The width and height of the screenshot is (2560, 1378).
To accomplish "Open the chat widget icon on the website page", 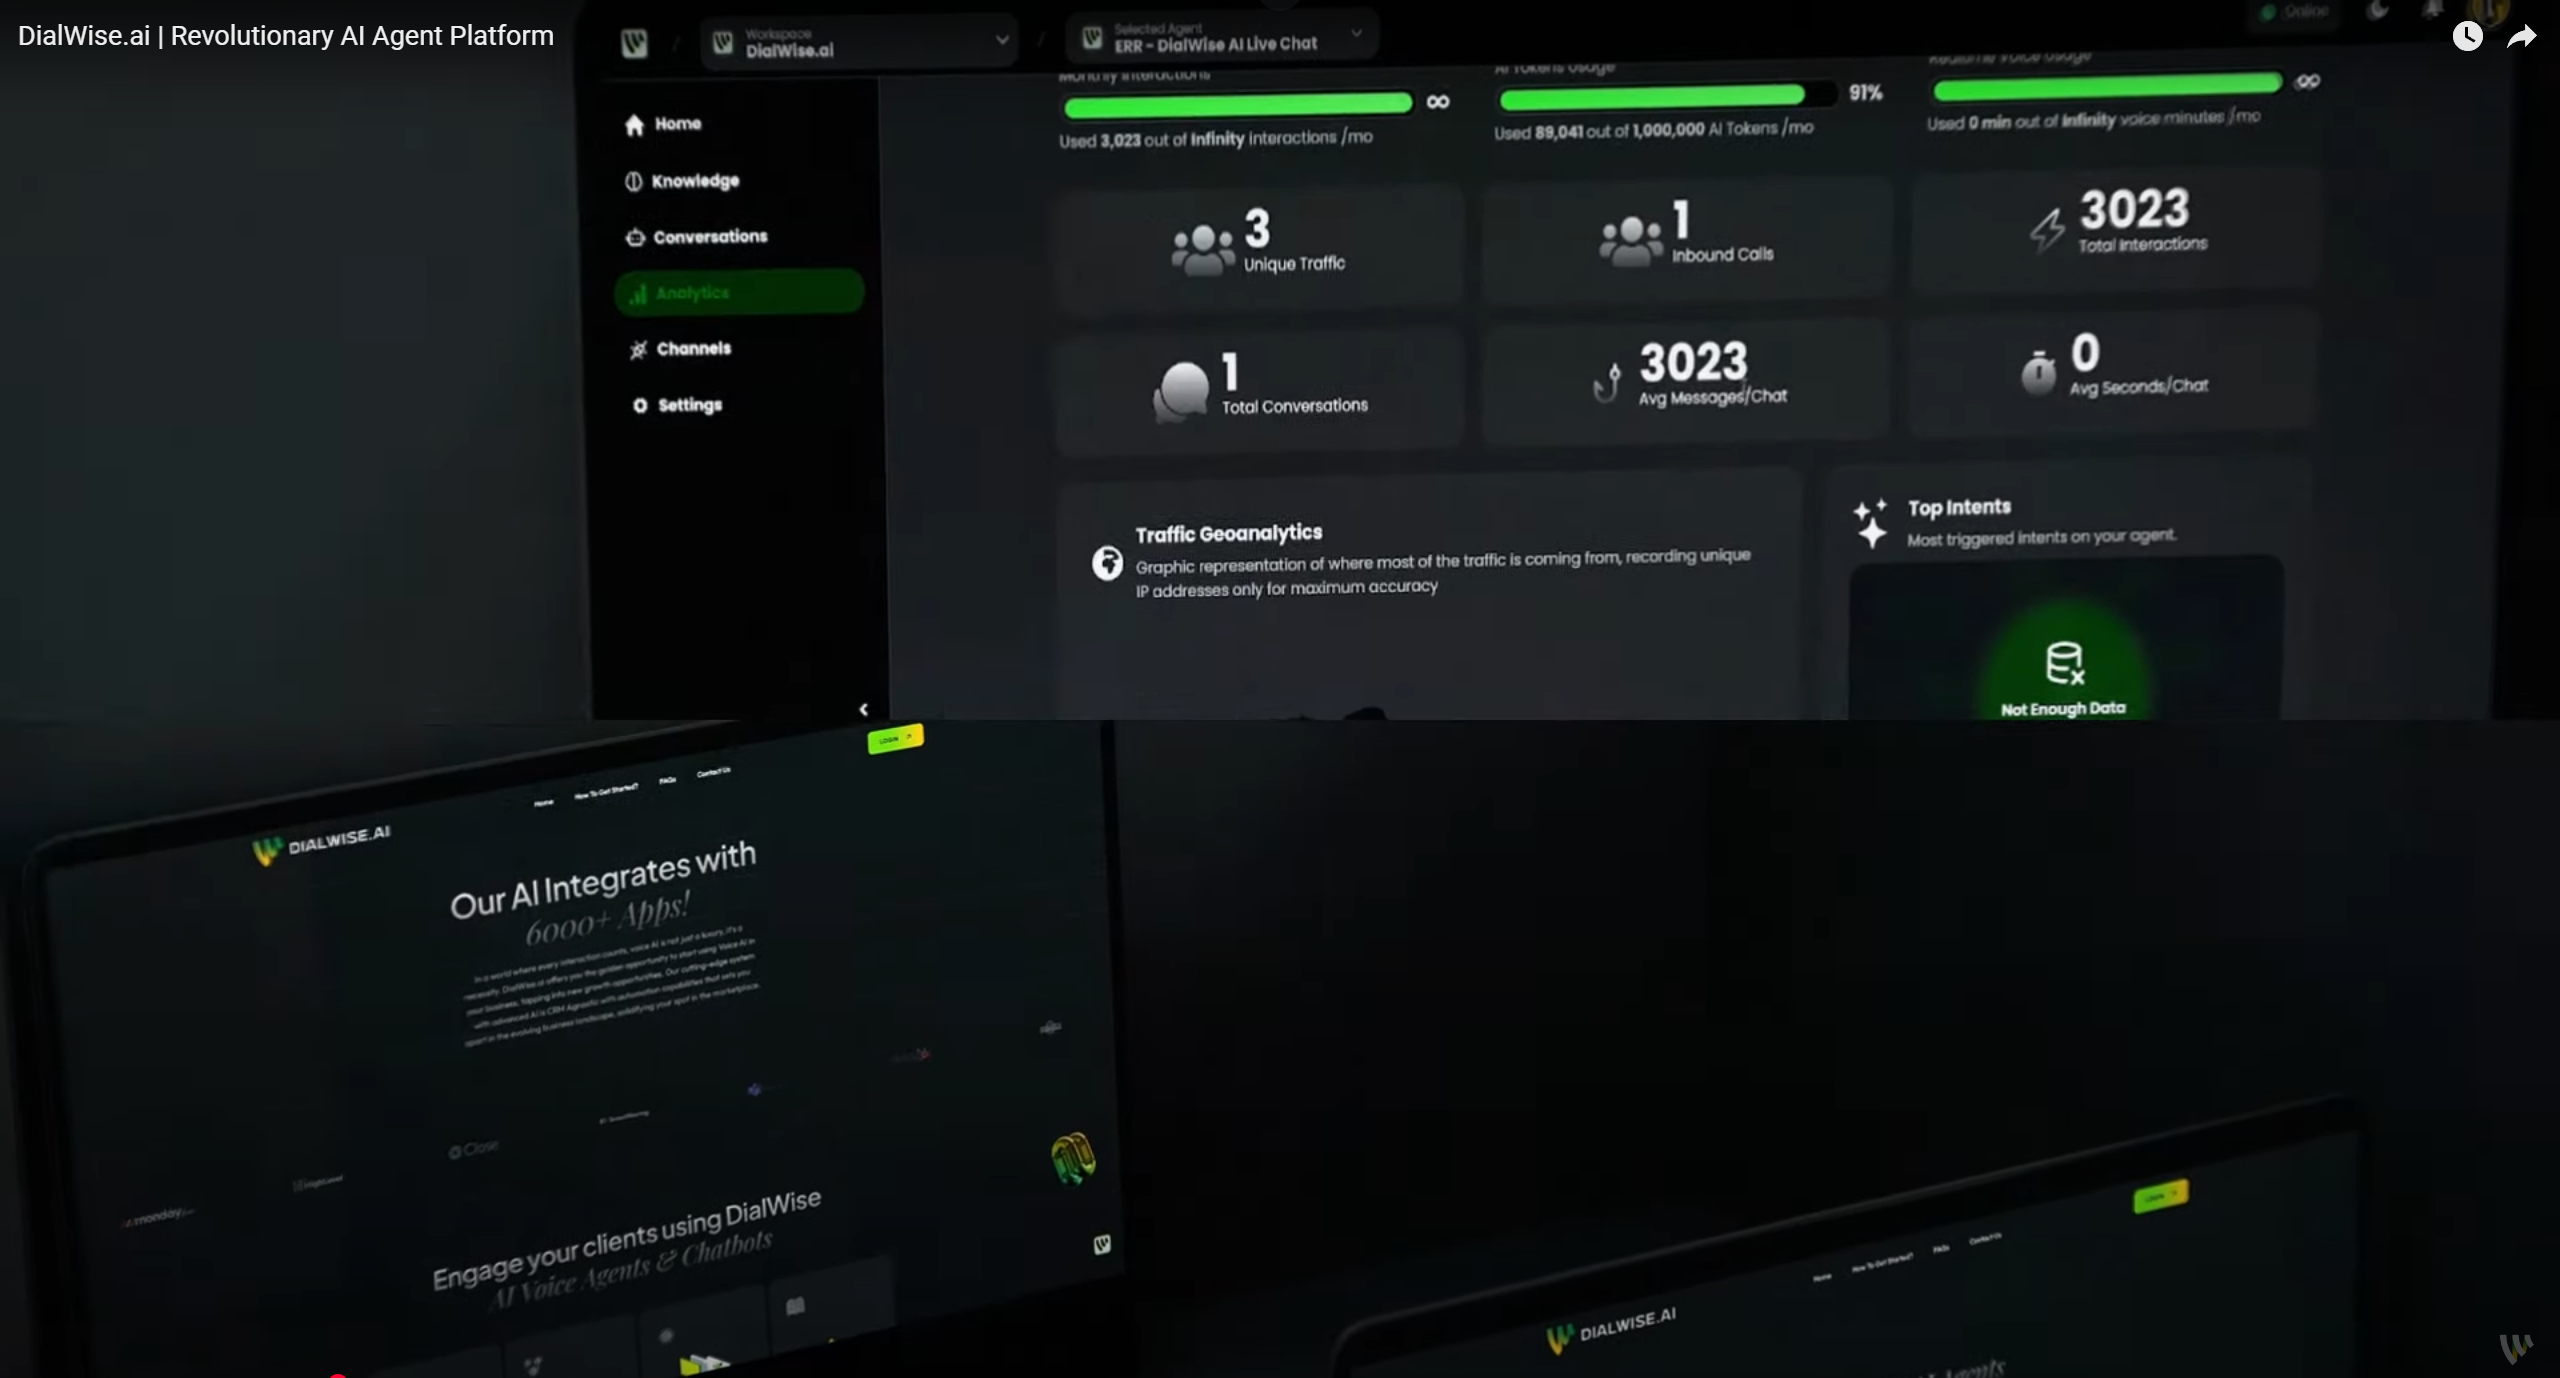I will (x=1102, y=1244).
